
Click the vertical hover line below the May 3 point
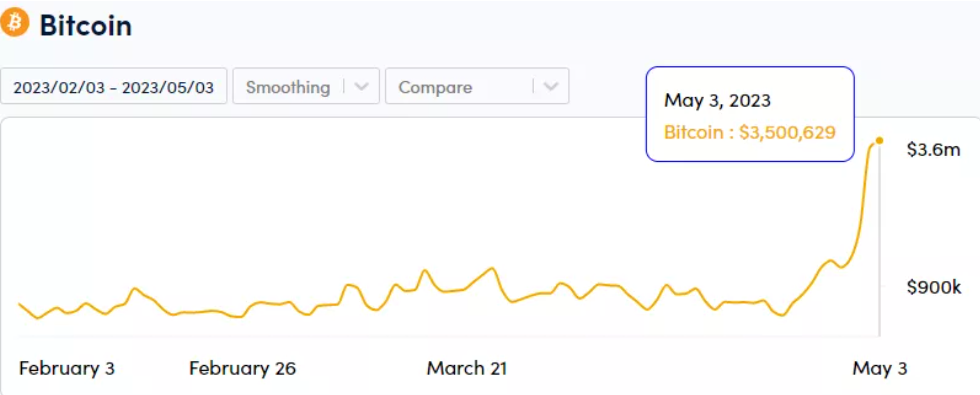pyautogui.click(x=879, y=241)
